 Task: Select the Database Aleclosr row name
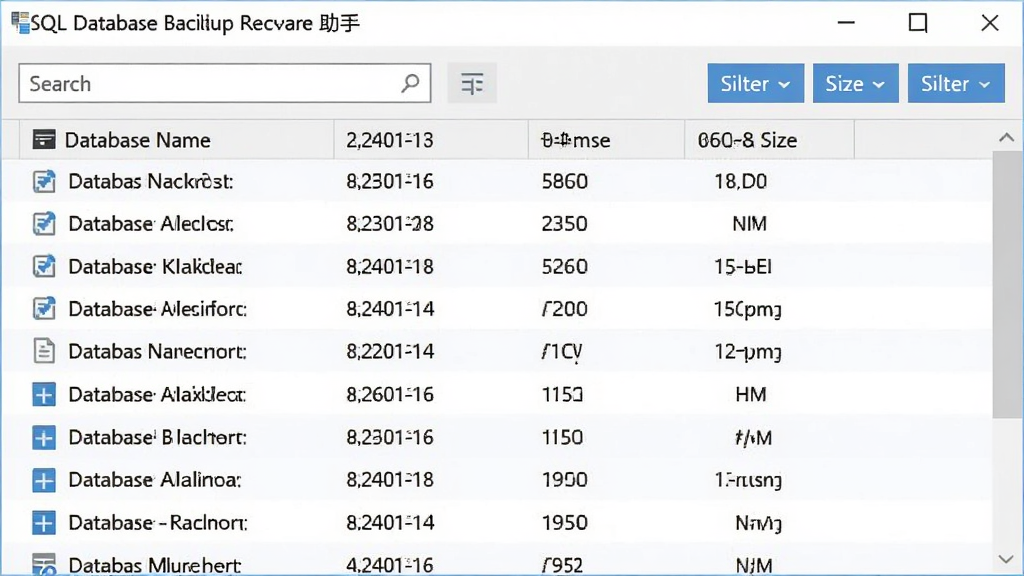[x=150, y=223]
